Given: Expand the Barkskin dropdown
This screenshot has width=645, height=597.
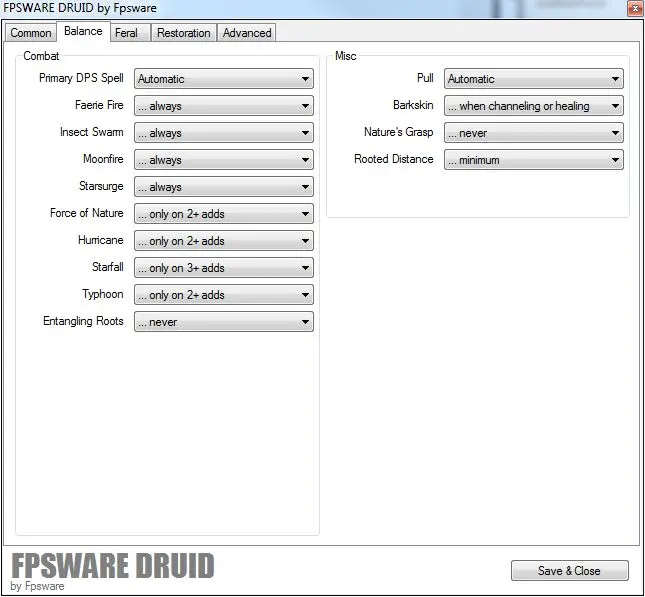Looking at the screenshot, I should click(x=533, y=106).
